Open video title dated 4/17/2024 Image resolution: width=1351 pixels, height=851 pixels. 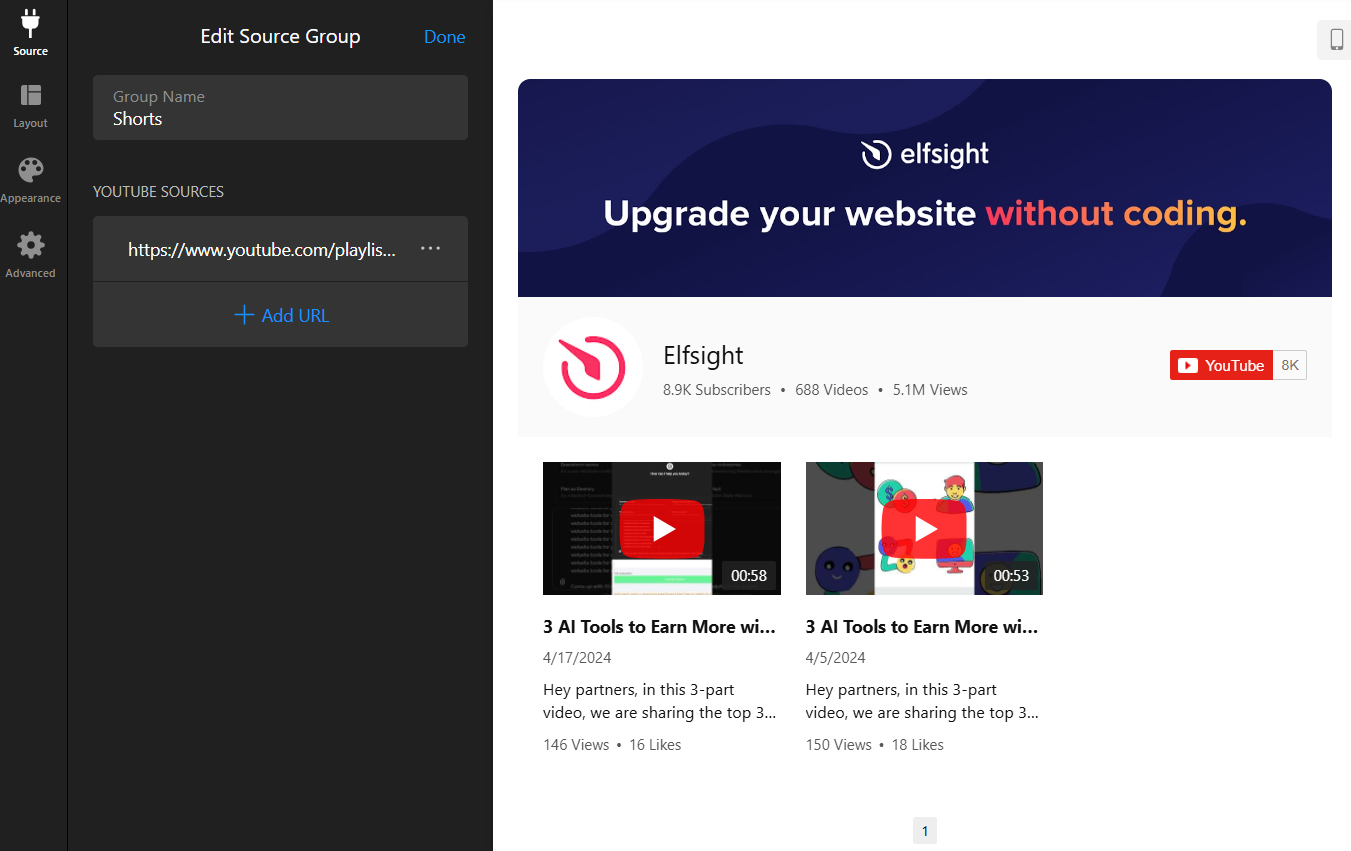(660, 627)
